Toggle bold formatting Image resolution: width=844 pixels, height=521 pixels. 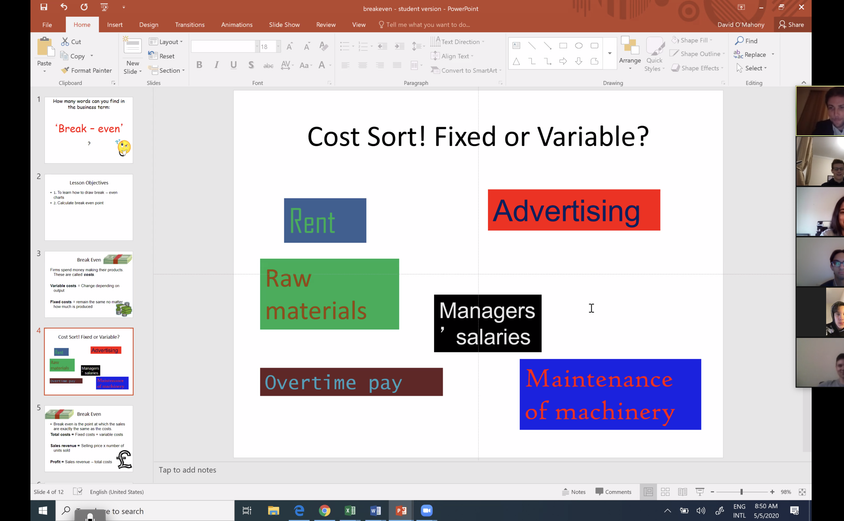[199, 65]
